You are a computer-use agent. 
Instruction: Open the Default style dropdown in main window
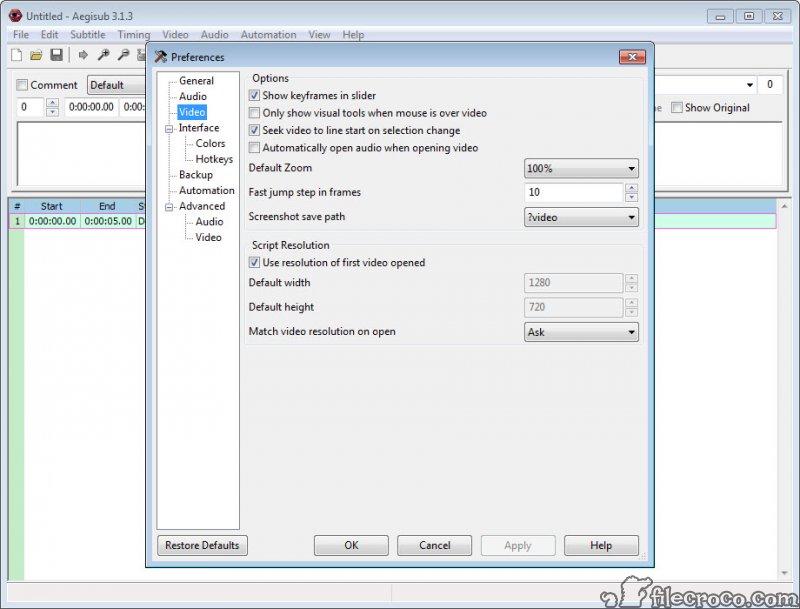(x=116, y=85)
